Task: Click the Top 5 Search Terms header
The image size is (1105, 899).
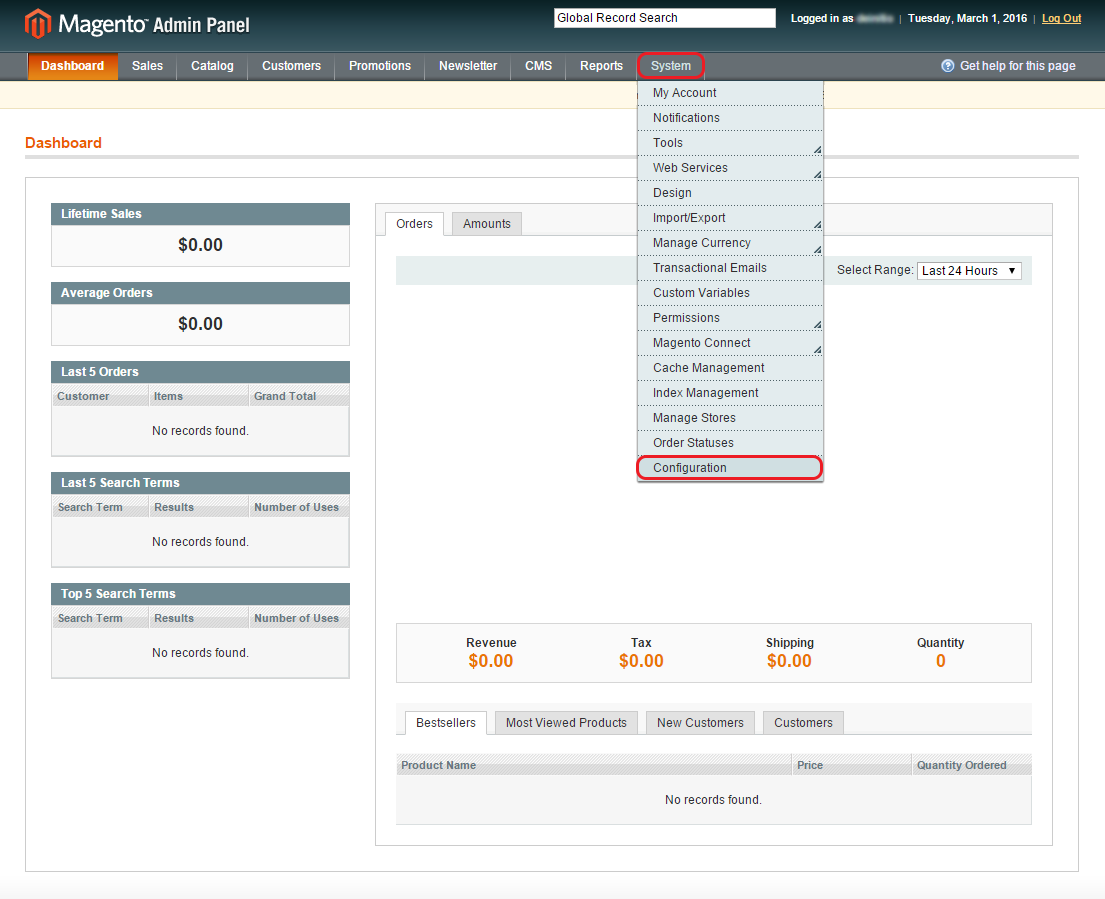Action: pyautogui.click(x=200, y=594)
